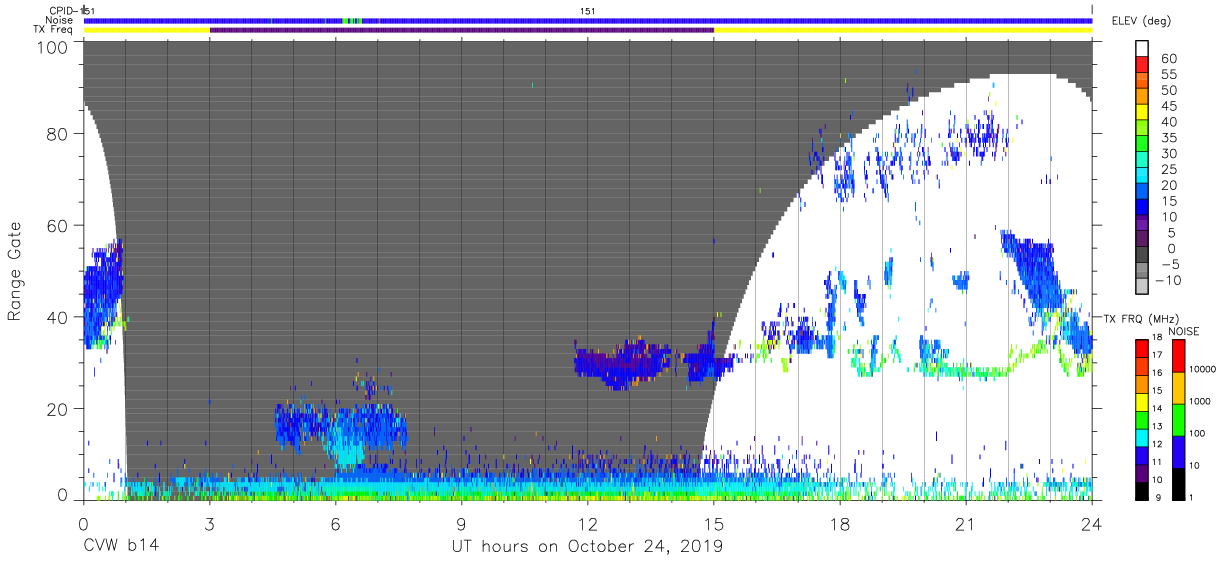Click the -5 value on the ELEV scale
This screenshot has height=567, width=1228.
[1168, 265]
